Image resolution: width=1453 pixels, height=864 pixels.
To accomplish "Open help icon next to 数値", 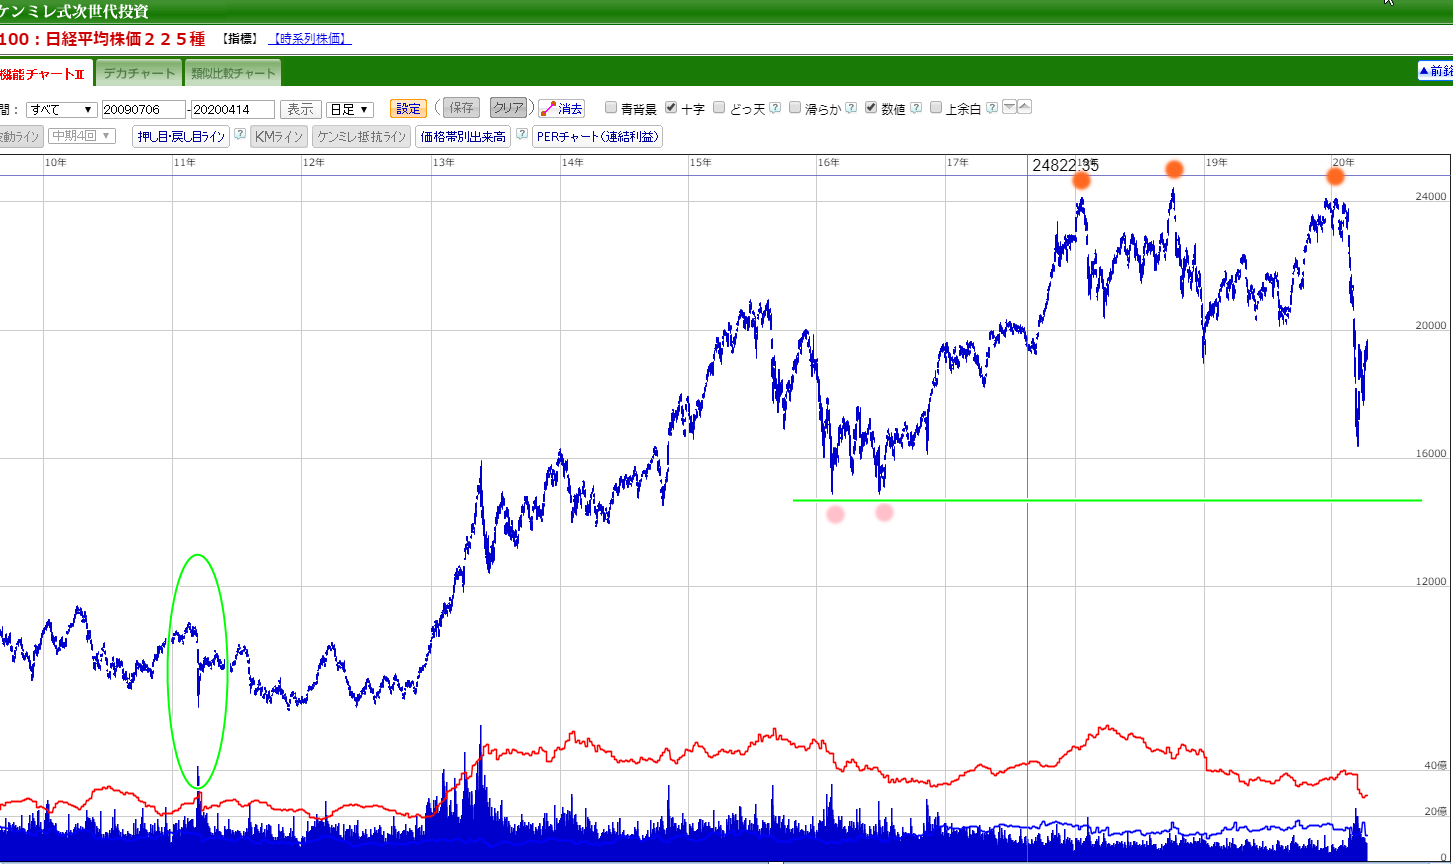I will (916, 109).
